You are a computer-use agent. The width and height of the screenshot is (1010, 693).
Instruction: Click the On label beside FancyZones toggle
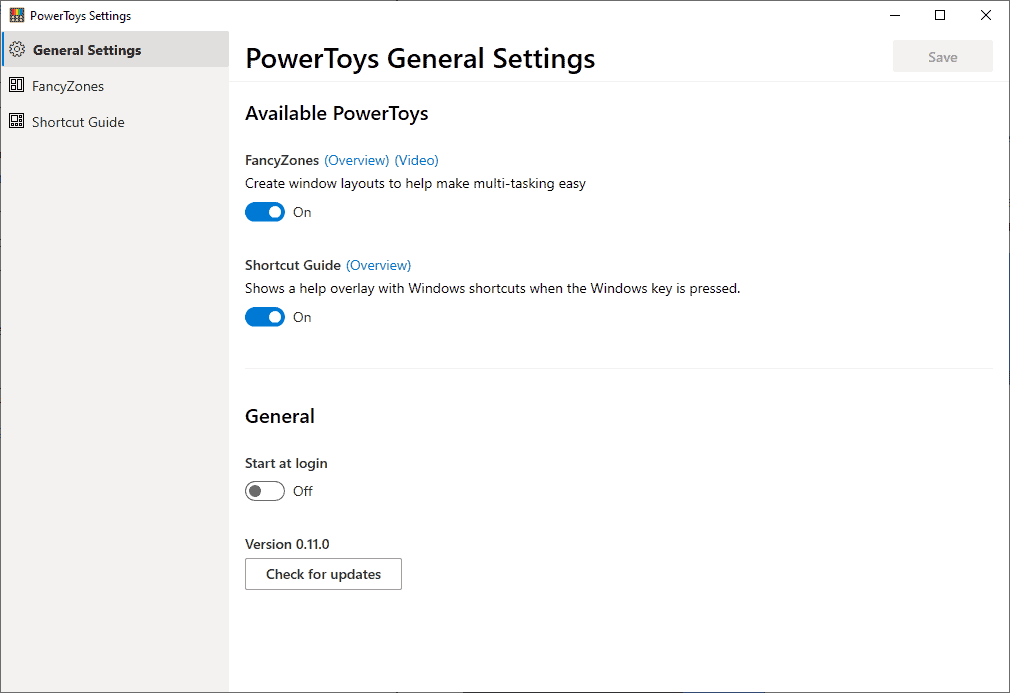pos(302,211)
